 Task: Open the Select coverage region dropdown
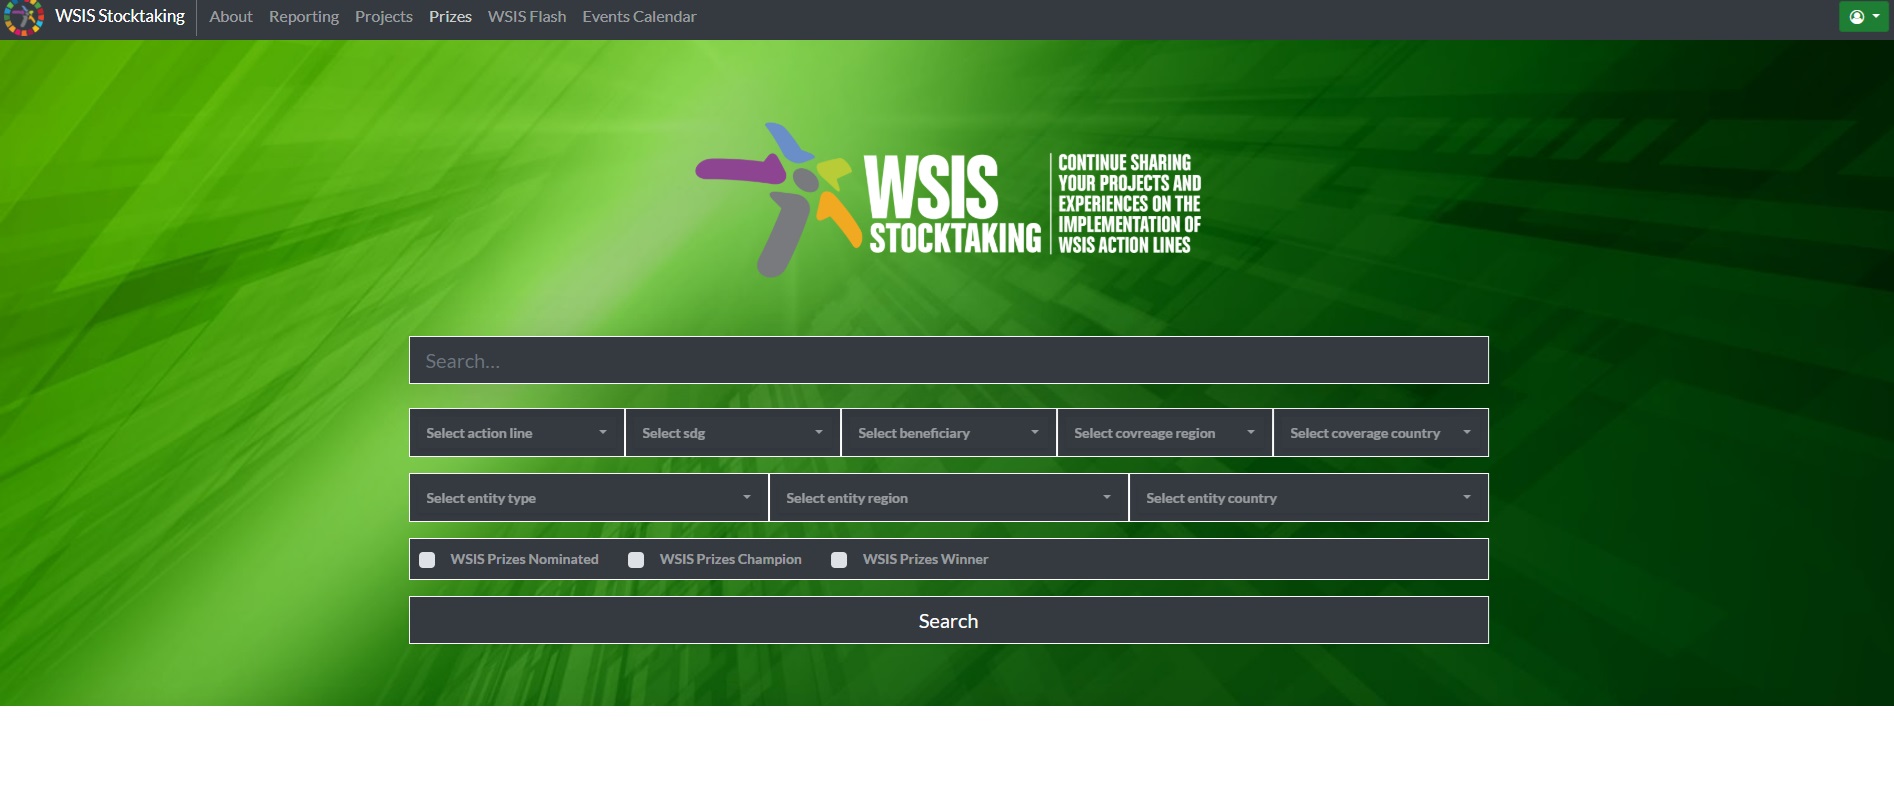click(1165, 433)
